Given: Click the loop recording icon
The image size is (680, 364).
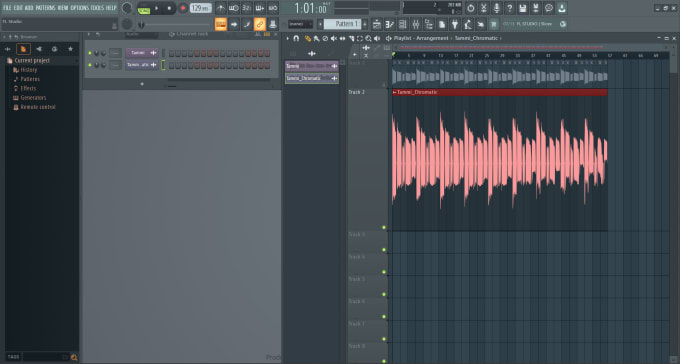Looking at the screenshot, I should coord(273,8).
